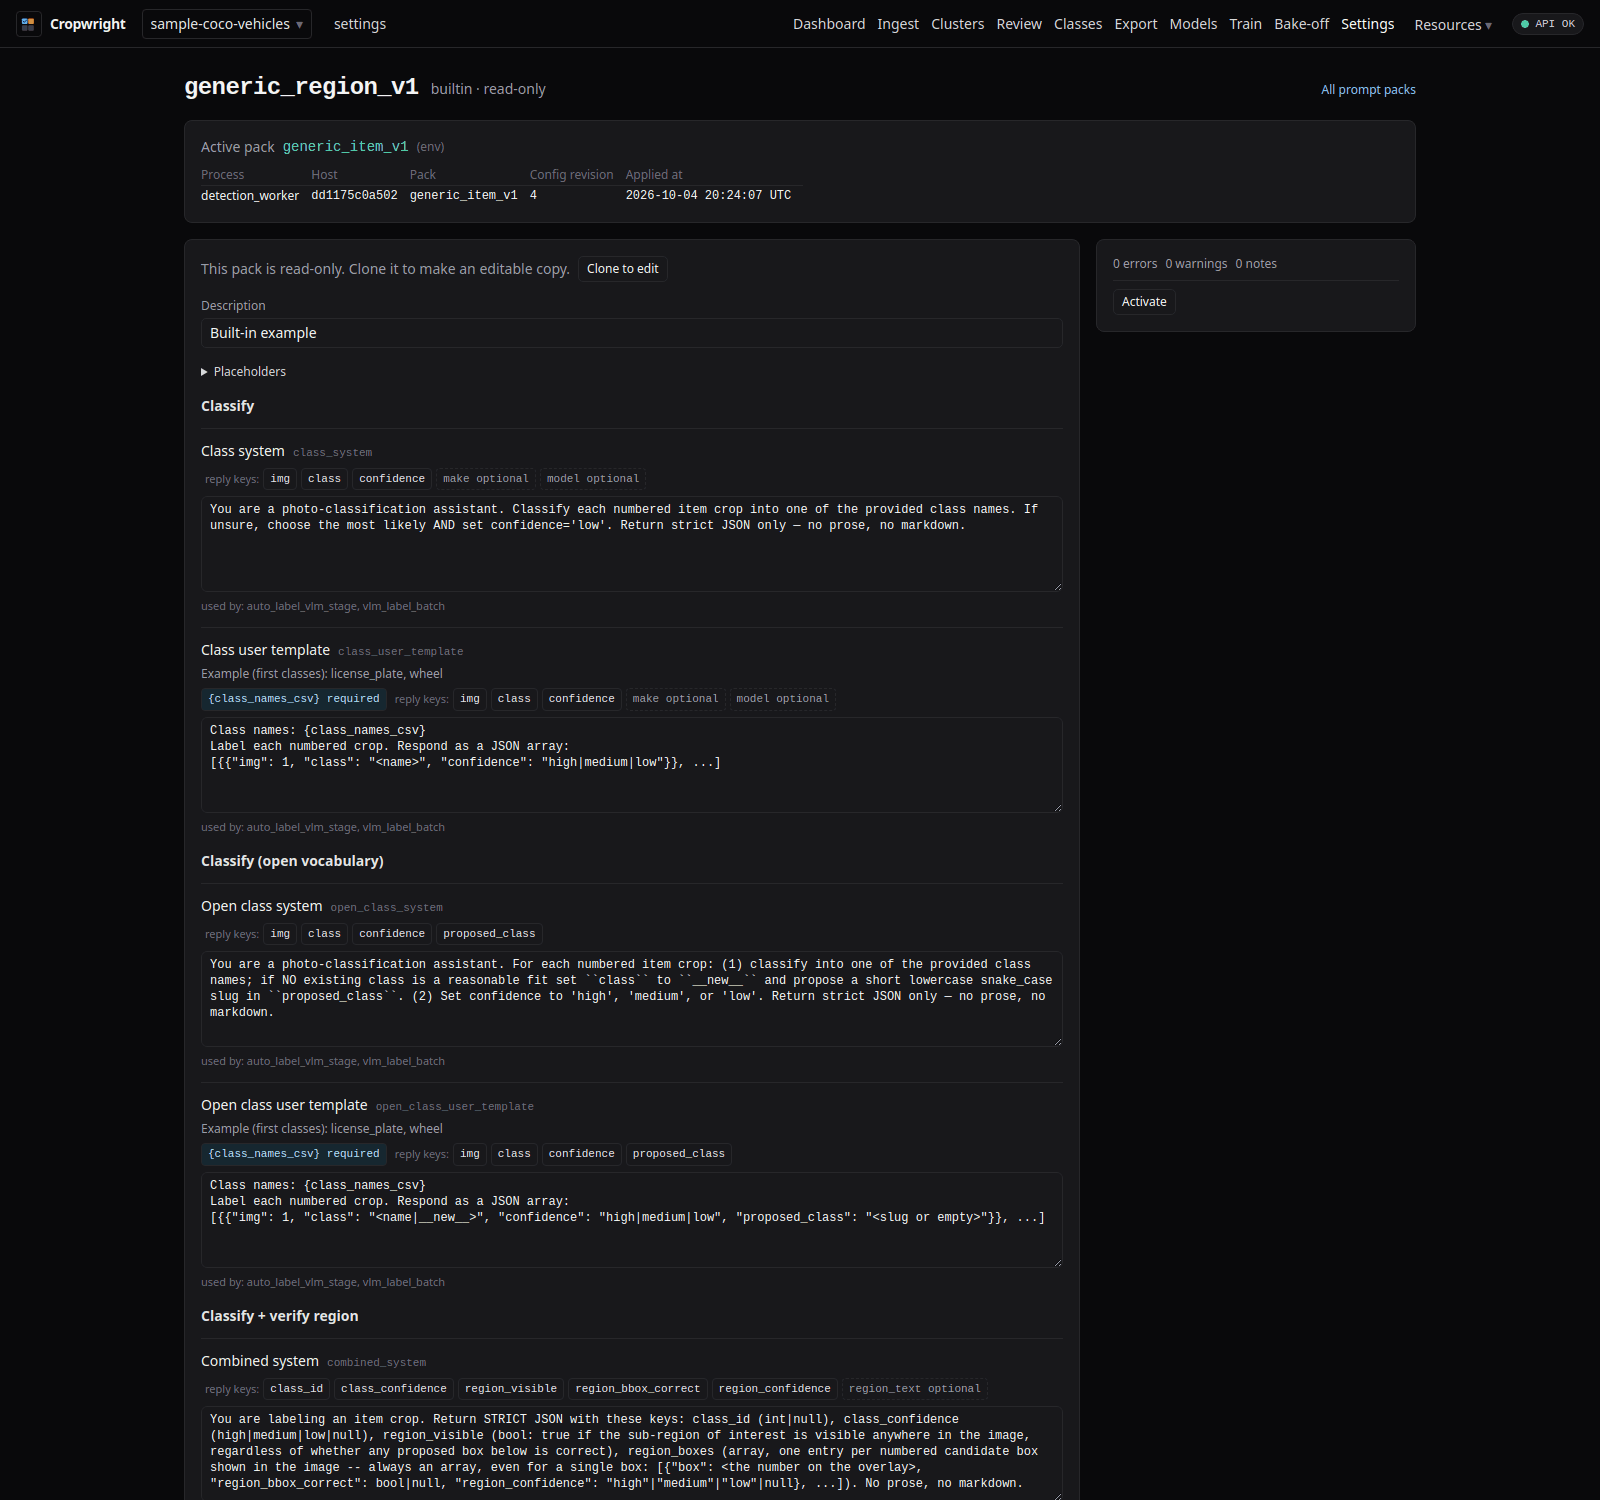Click inside the Class system prompt textarea
Viewport: 1600px width, 1500px height.
pyautogui.click(x=631, y=544)
